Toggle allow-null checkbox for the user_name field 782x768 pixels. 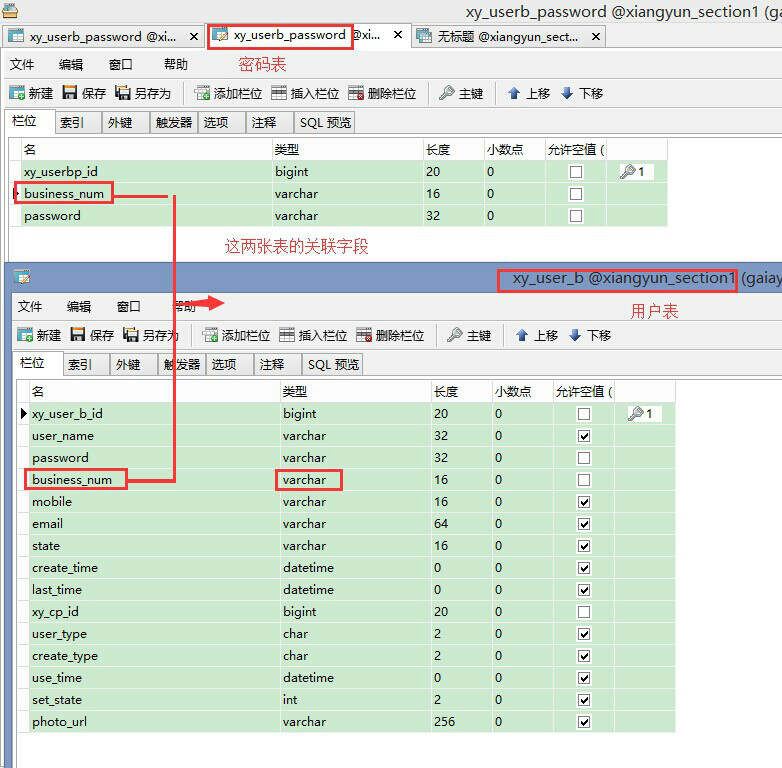pos(584,436)
